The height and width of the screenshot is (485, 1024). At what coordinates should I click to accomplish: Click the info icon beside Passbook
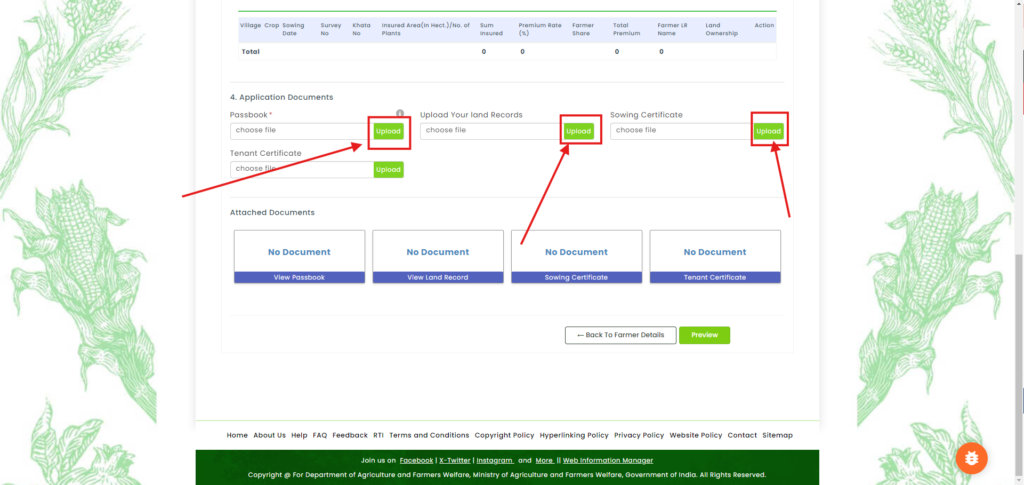coord(400,114)
